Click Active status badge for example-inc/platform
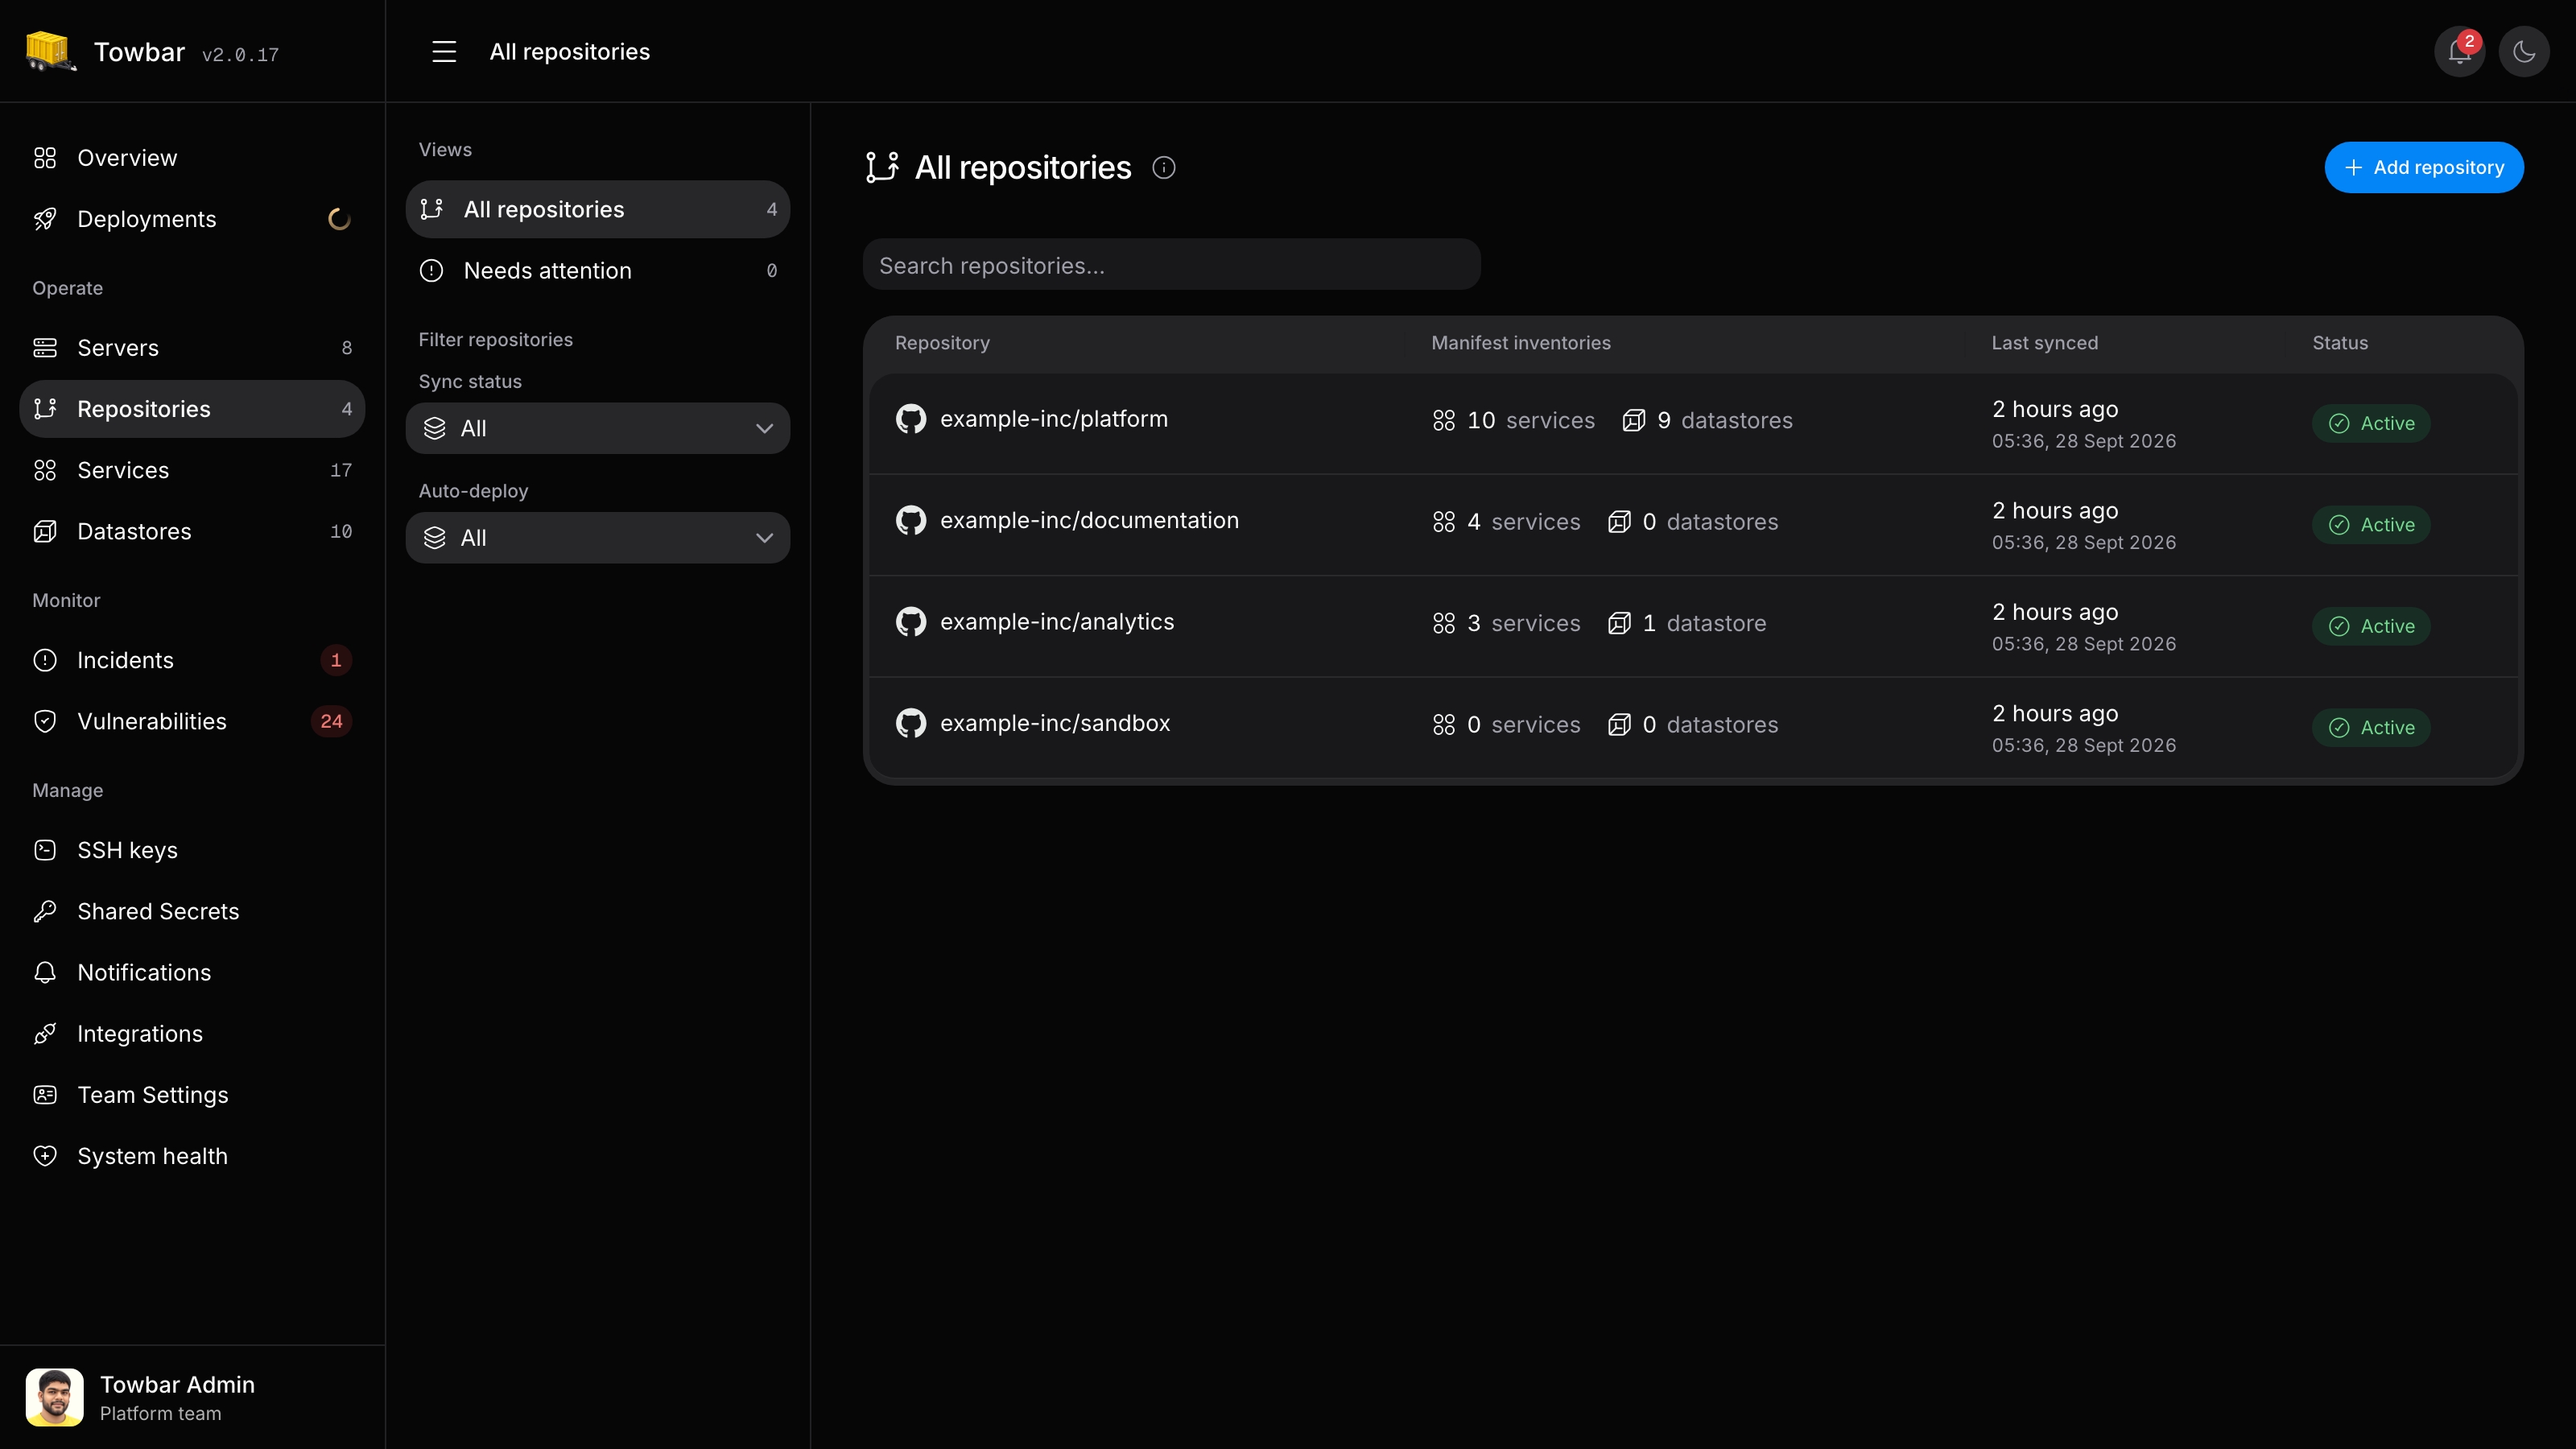Screen dimensions: 2576x1449 point(2371,424)
